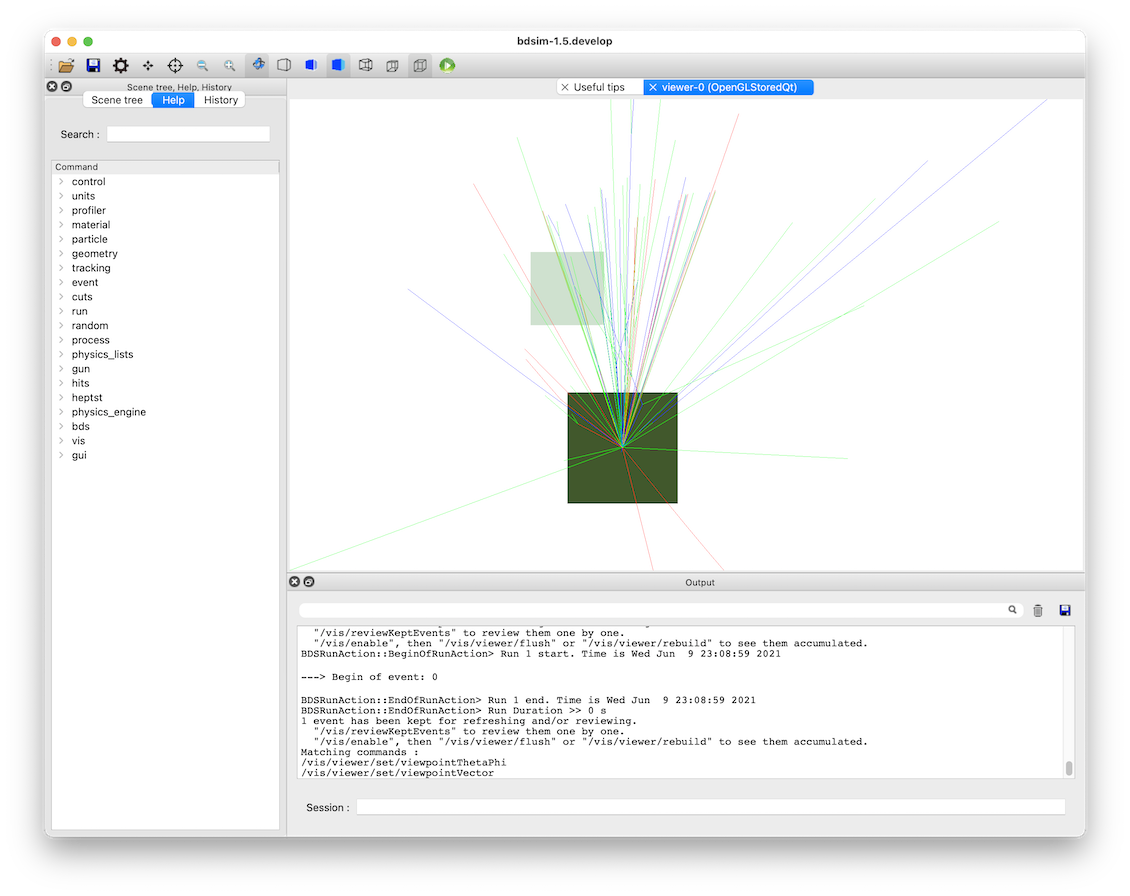This screenshot has height=896, width=1130.
Task: Float the Scene tree/Help/History dock panel
Action: click(66, 87)
